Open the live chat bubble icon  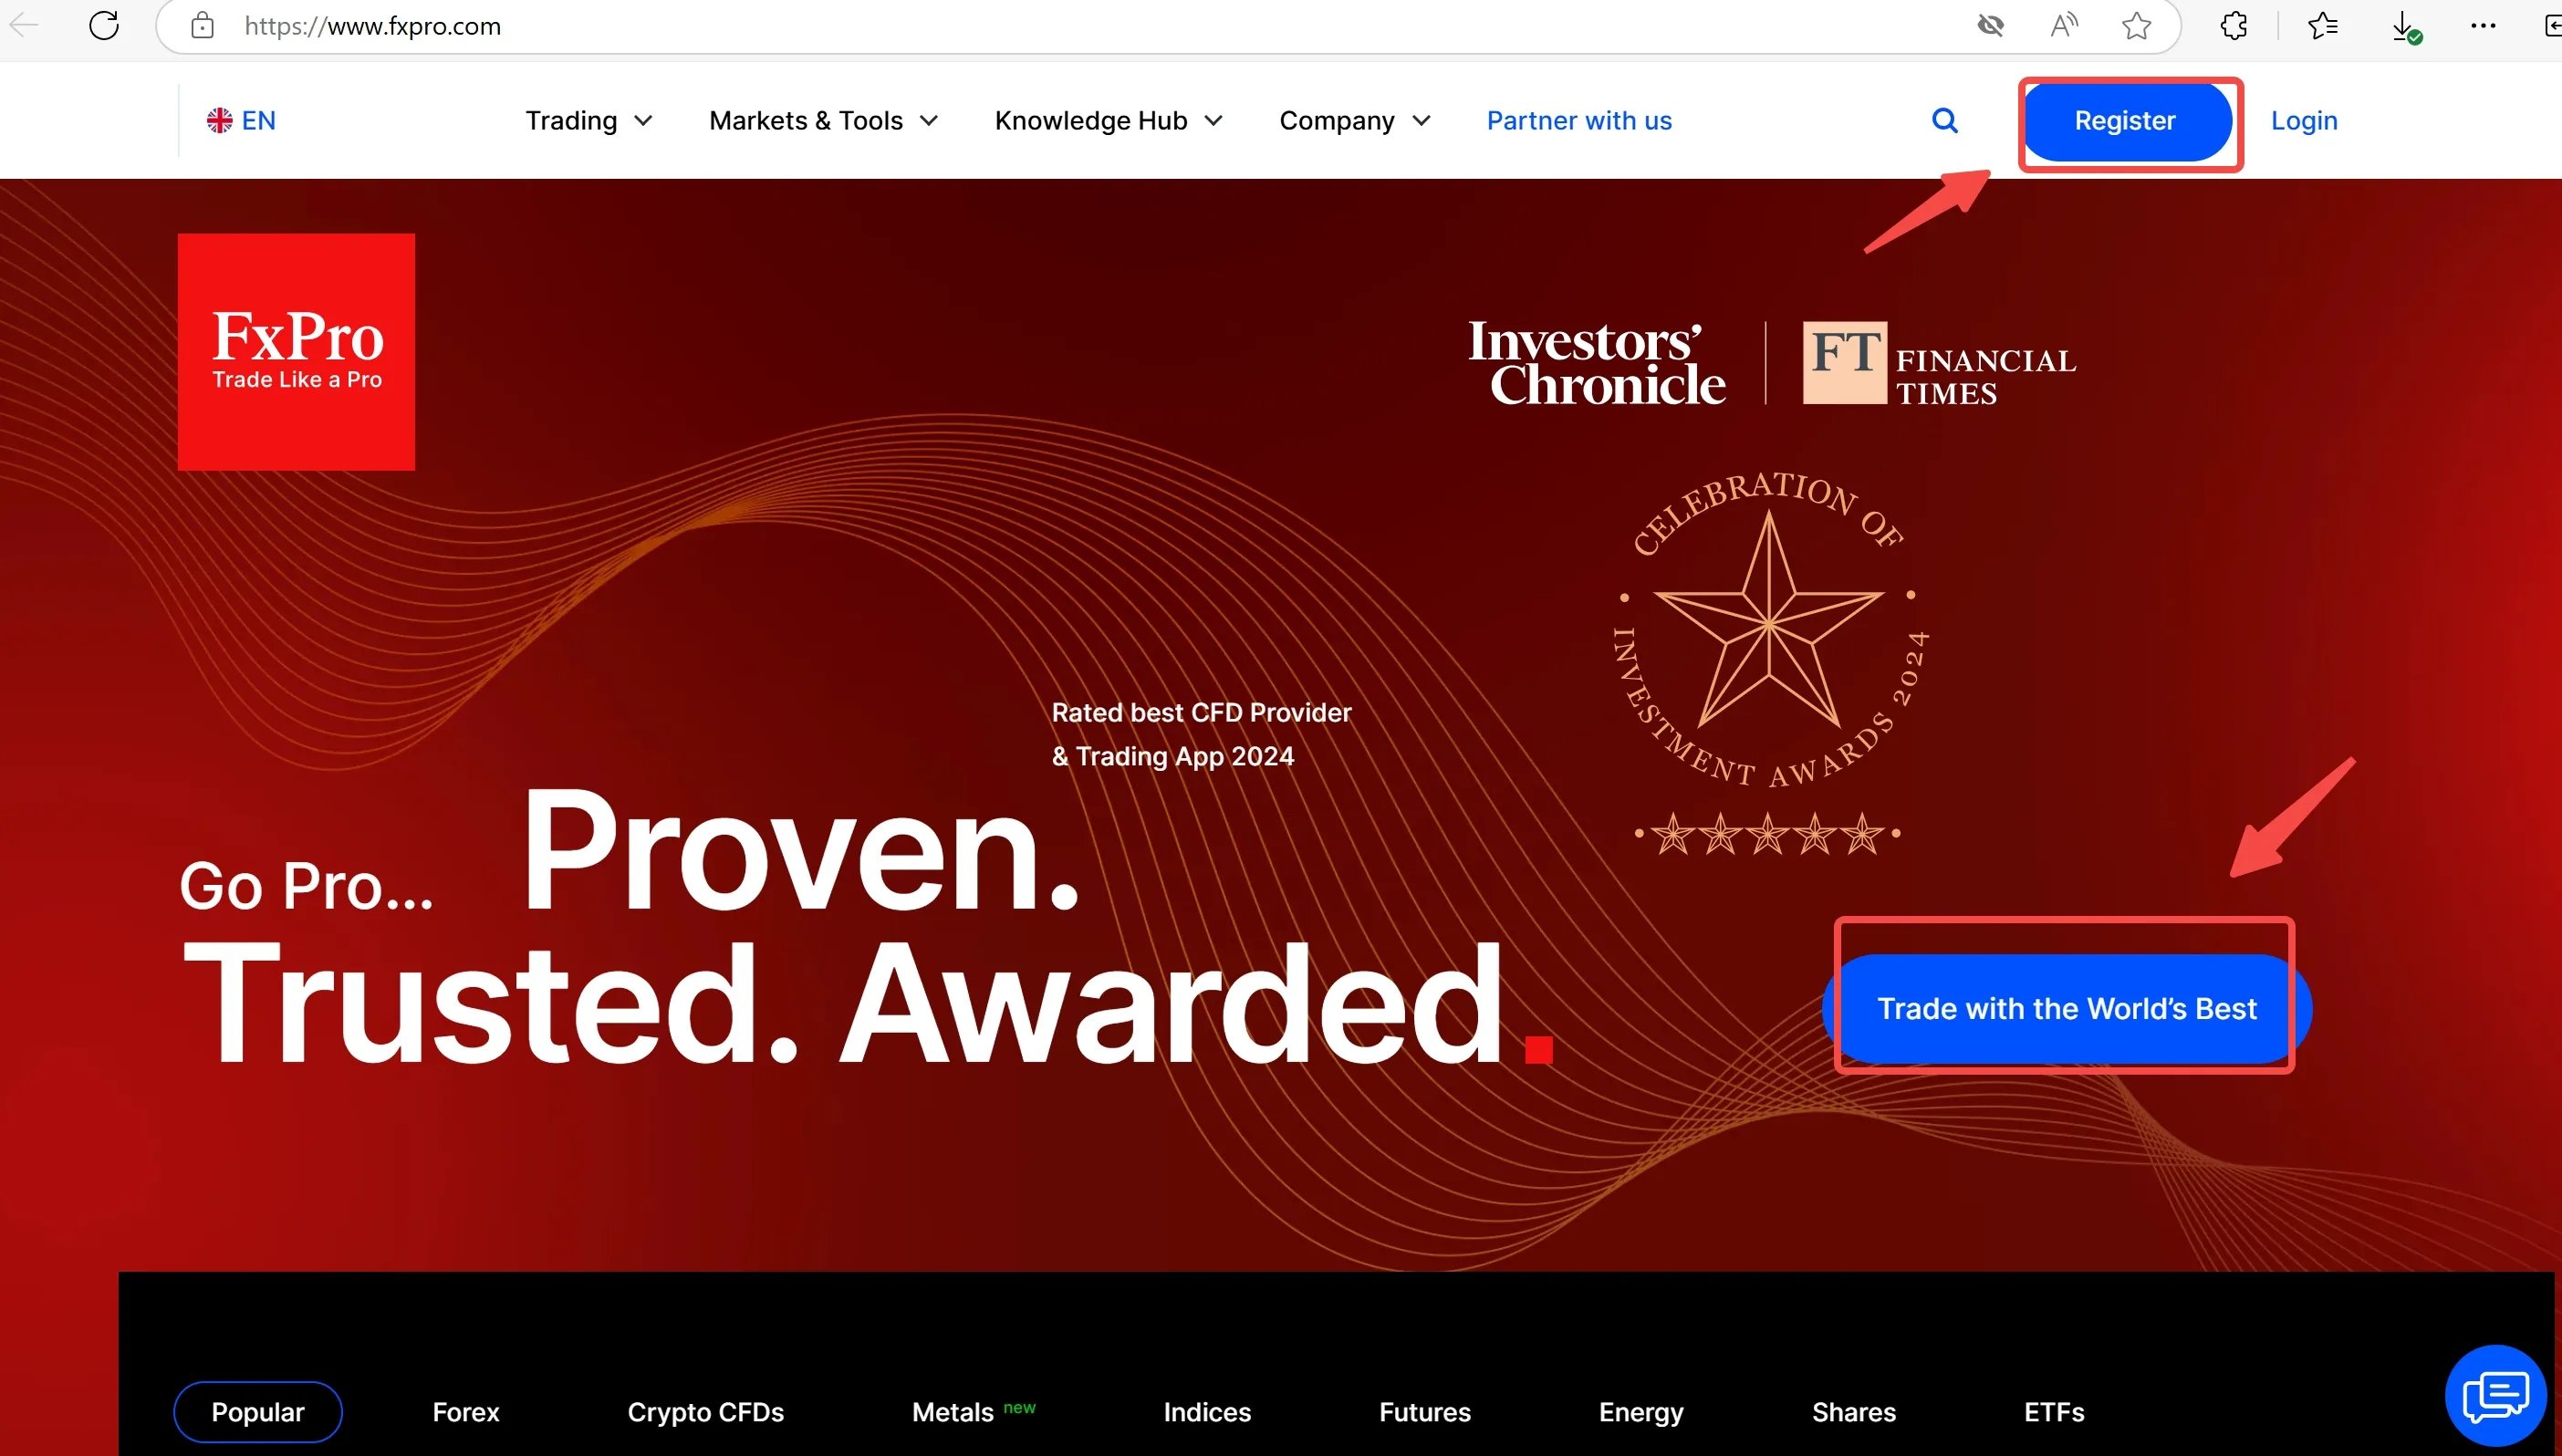tap(2495, 1395)
